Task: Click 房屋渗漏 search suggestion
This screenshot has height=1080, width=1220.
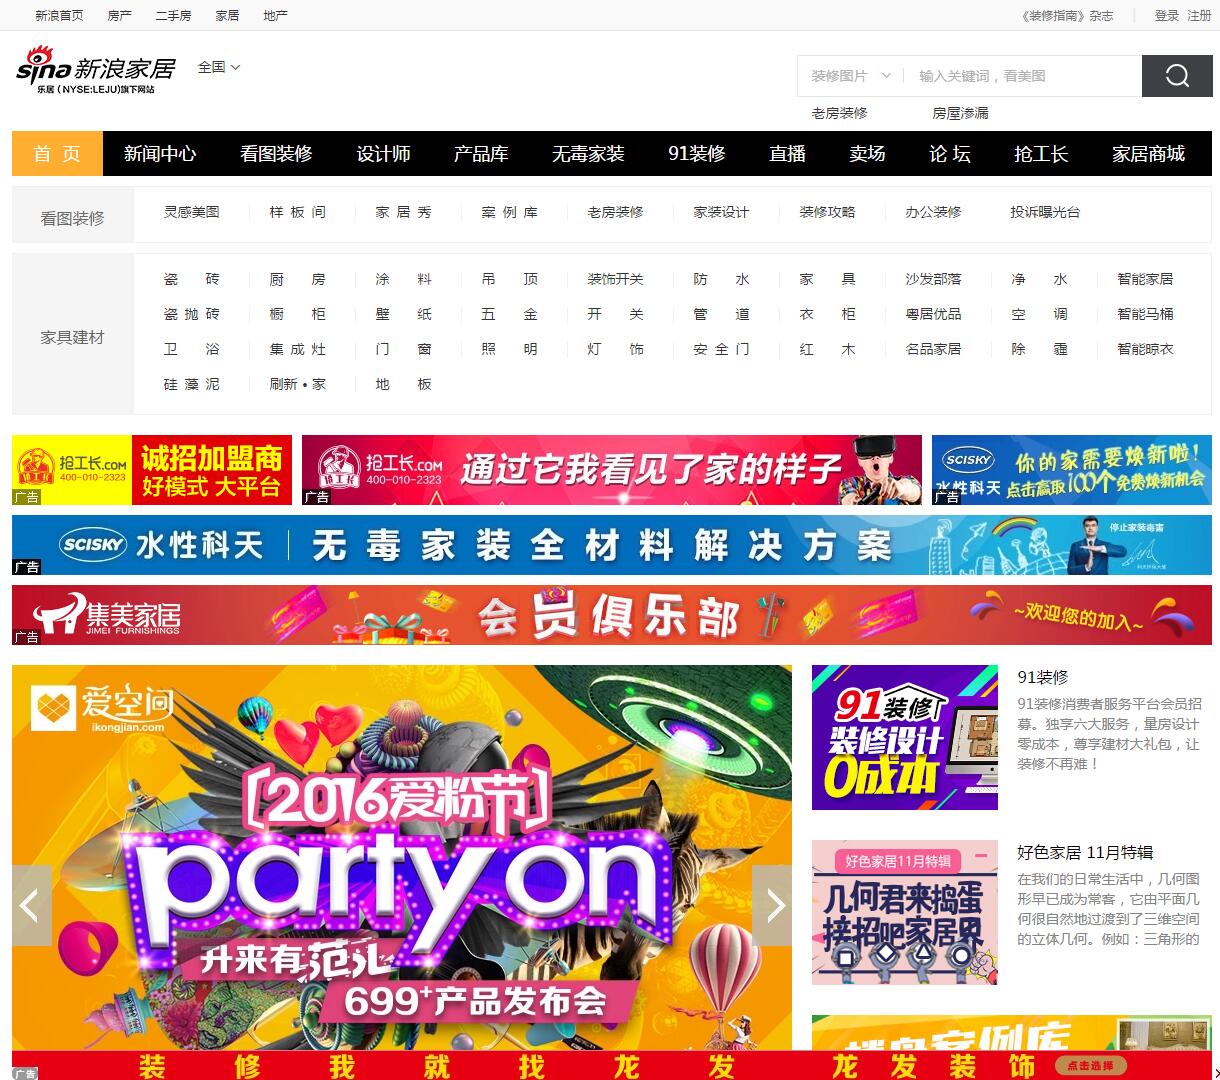Action: 960,113
